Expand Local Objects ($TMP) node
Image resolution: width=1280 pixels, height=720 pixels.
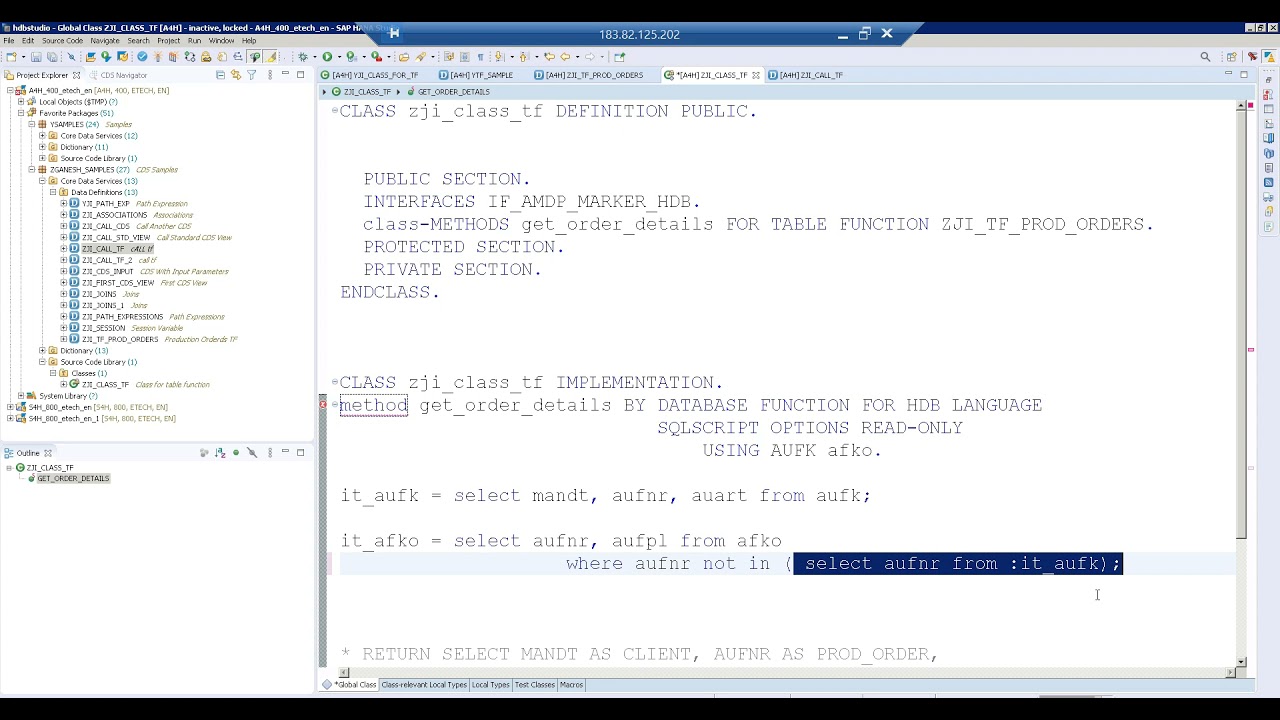point(21,101)
